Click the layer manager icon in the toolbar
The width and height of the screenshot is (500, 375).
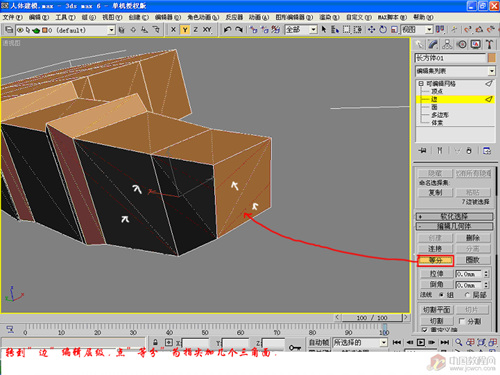9,30
